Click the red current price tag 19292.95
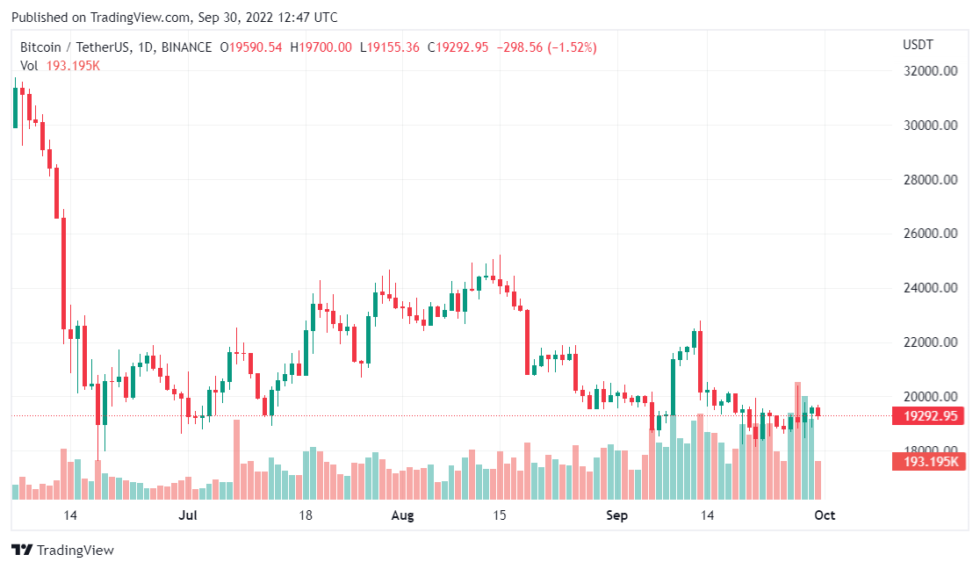Viewport: 980px width, 569px height. coord(929,416)
